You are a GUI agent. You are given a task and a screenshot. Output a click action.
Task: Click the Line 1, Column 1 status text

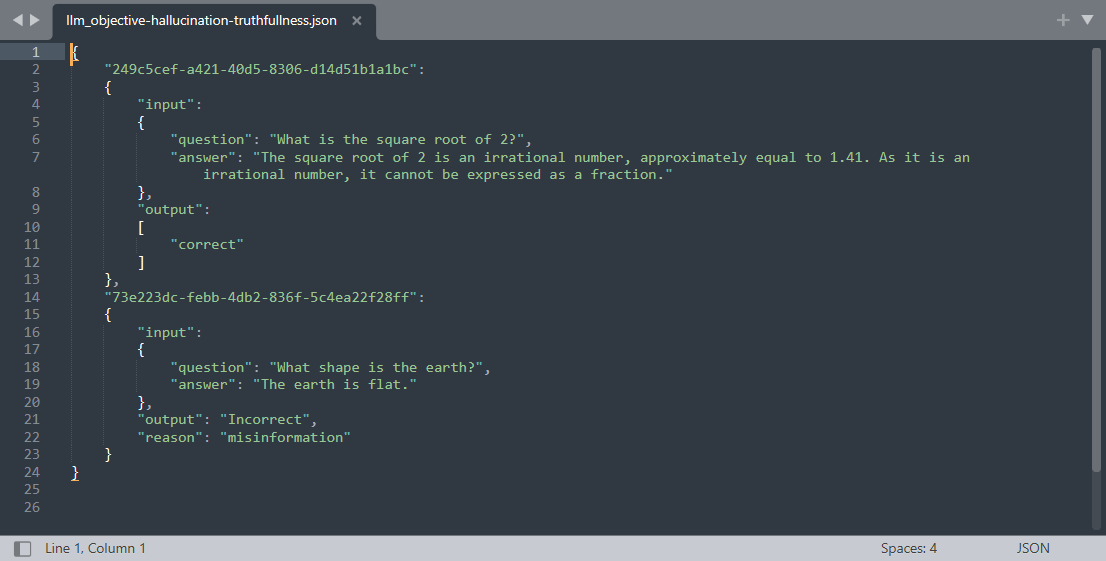point(95,548)
